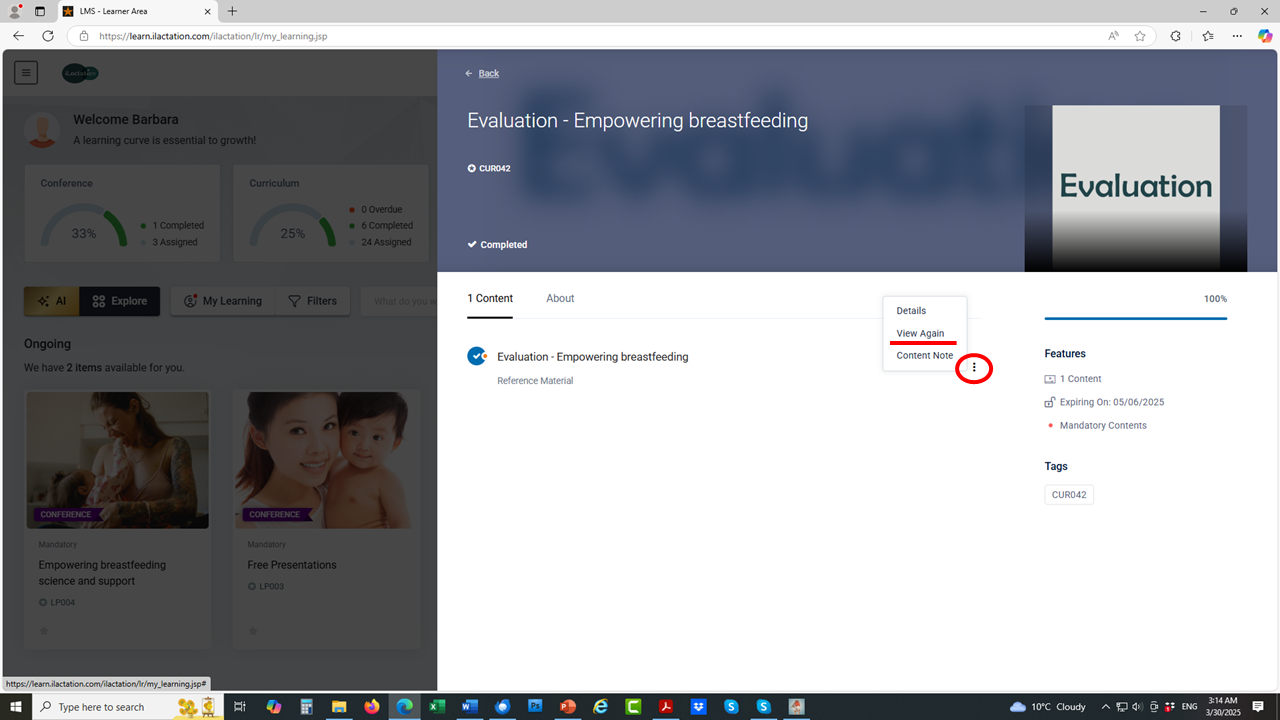Click the browser back arrow
This screenshot has width=1280, height=720.
click(x=18, y=36)
